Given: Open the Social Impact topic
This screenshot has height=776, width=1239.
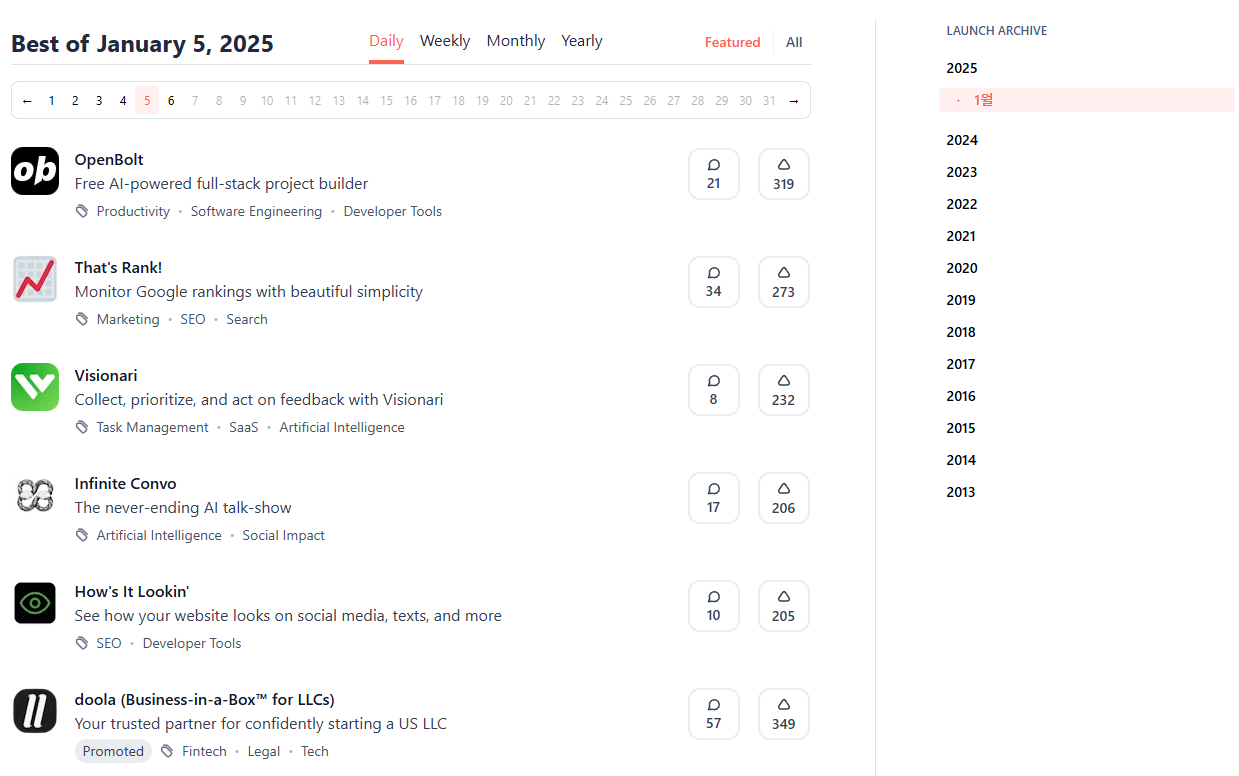Looking at the screenshot, I should pos(284,535).
